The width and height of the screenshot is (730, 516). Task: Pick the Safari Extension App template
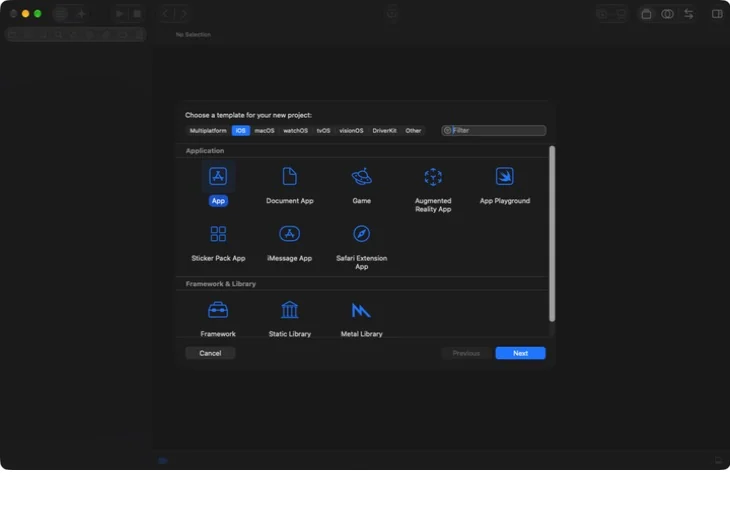point(361,234)
